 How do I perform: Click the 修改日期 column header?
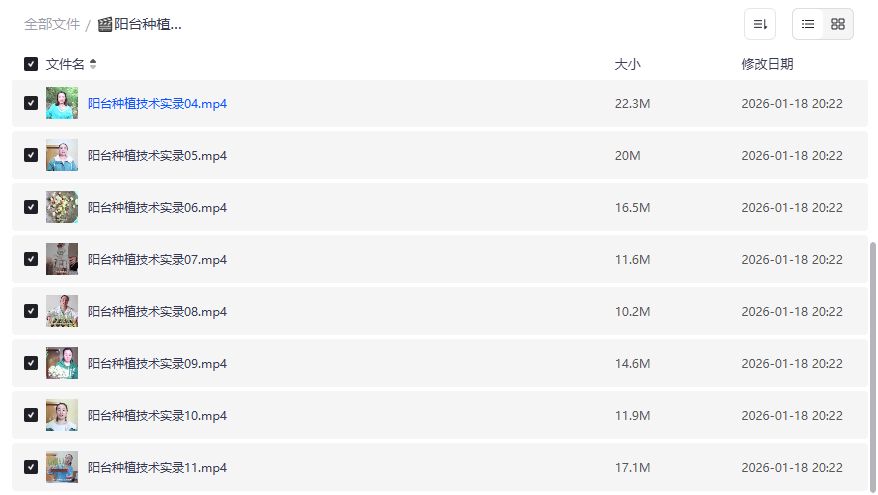[767, 64]
